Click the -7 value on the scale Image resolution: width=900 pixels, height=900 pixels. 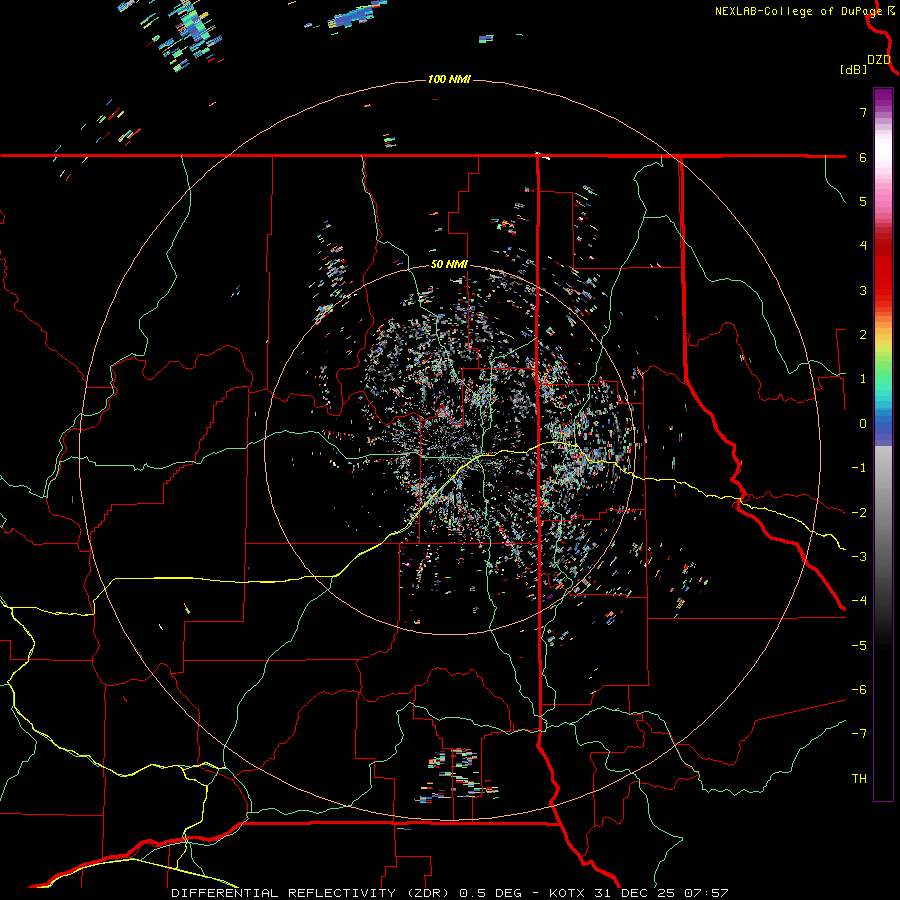pyautogui.click(x=859, y=734)
